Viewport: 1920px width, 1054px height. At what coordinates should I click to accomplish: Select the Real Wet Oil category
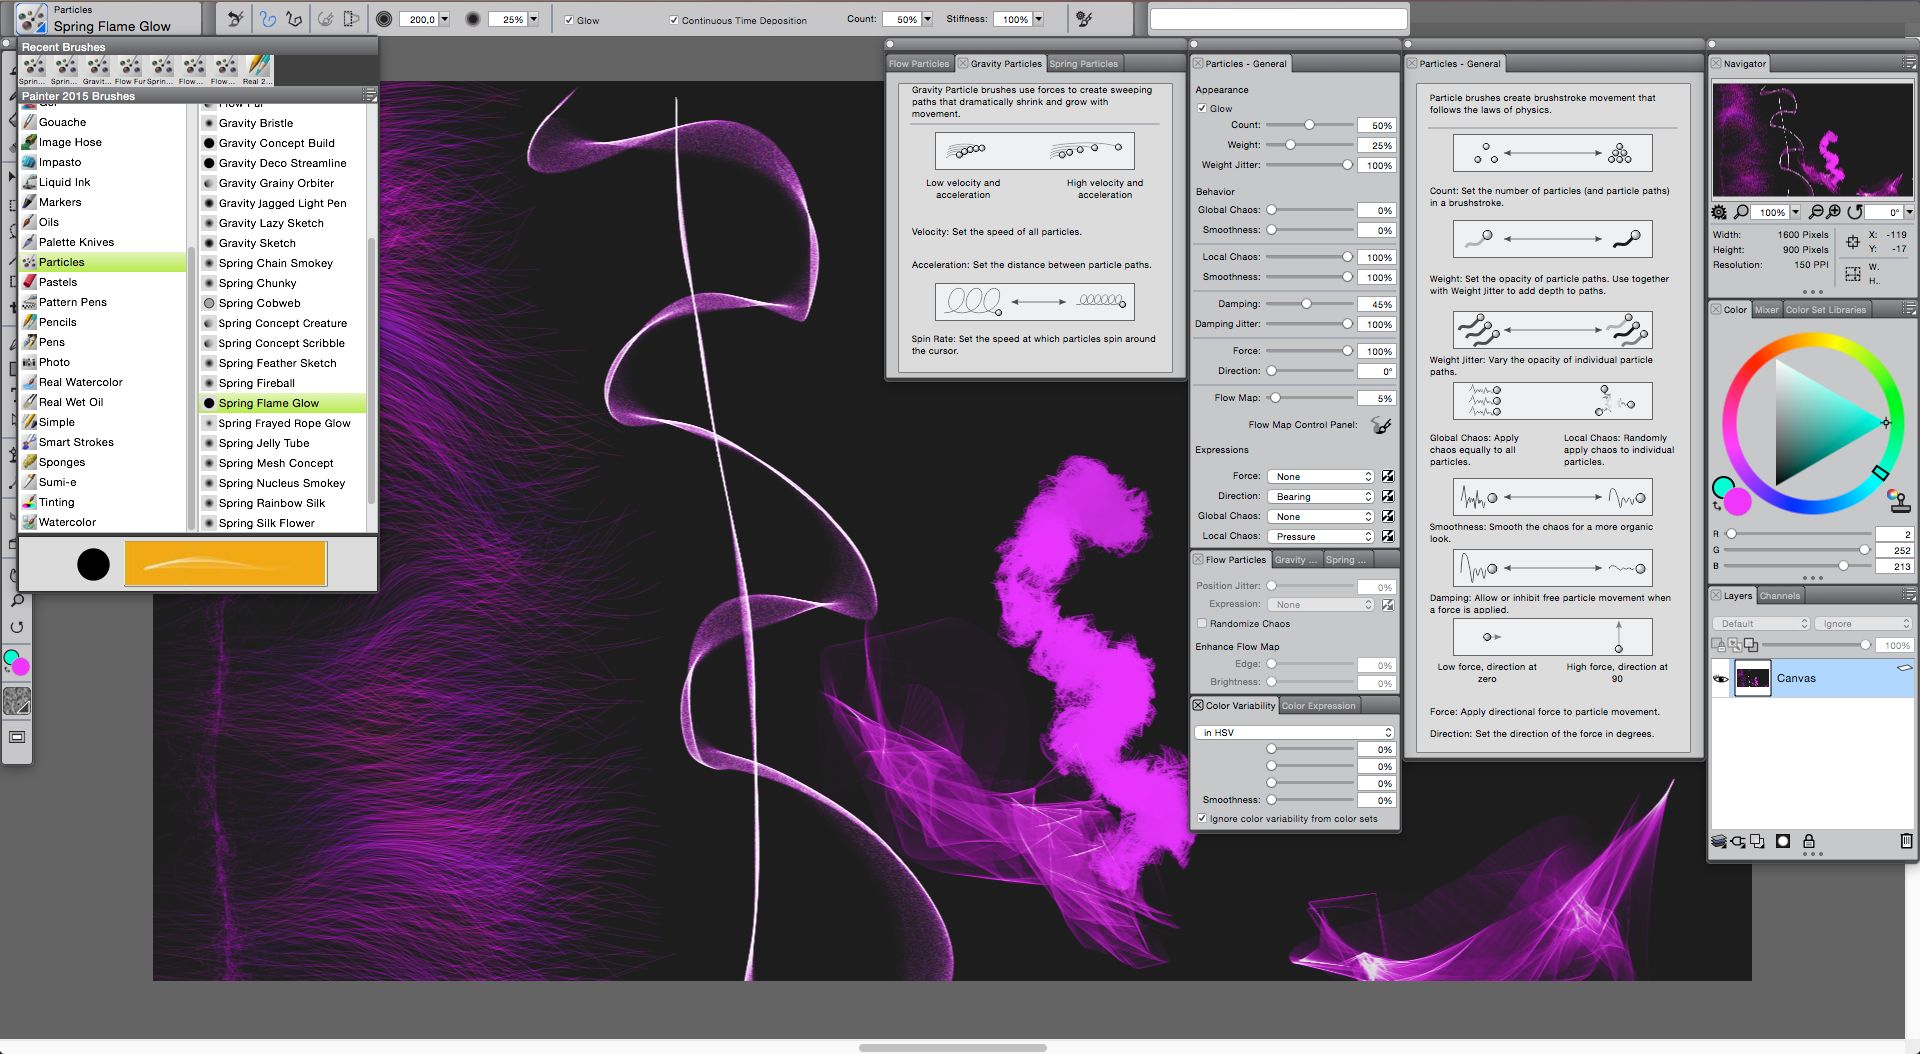point(103,402)
